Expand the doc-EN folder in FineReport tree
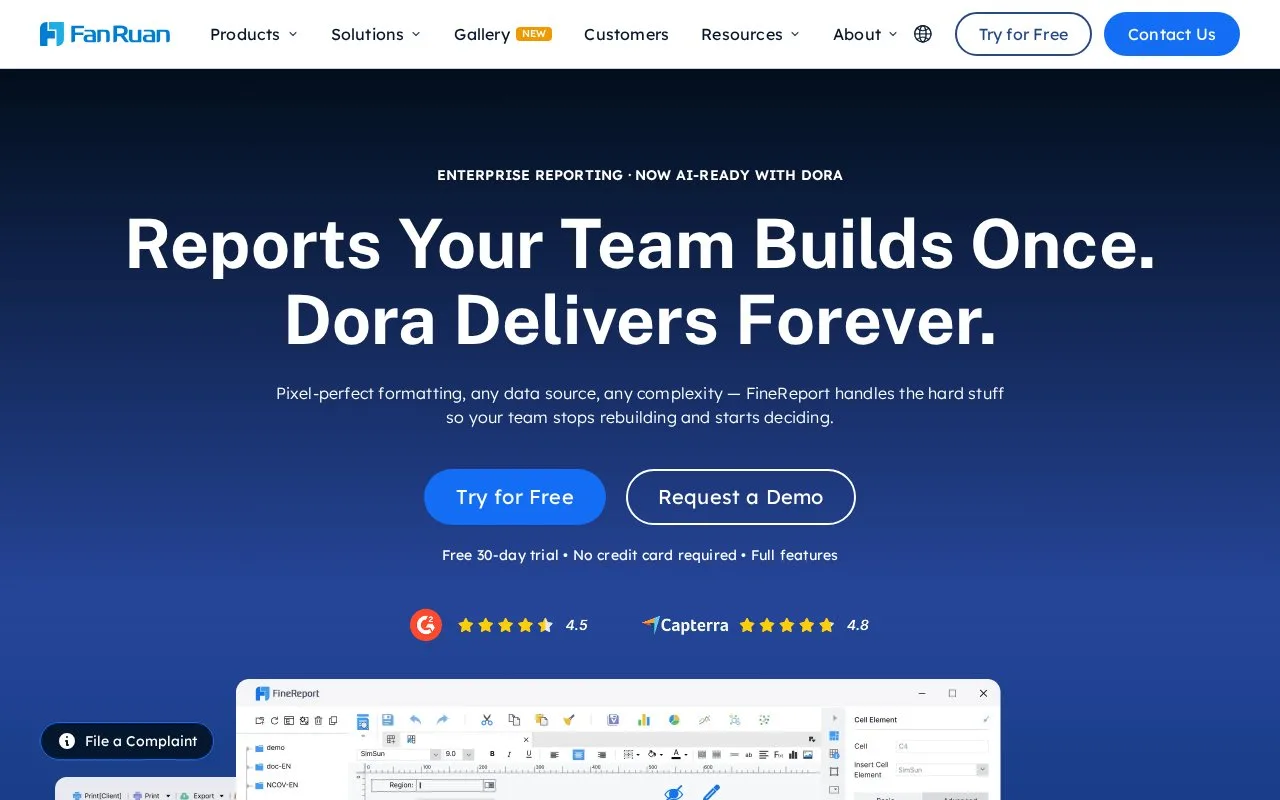Screen dimensions: 1280x800 (249, 767)
